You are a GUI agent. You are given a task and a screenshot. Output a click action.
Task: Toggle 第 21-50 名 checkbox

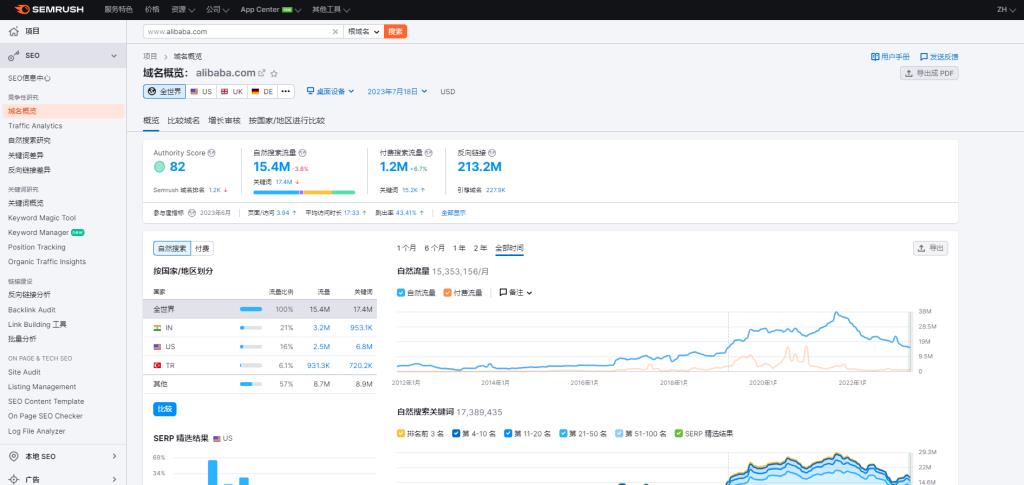563,433
